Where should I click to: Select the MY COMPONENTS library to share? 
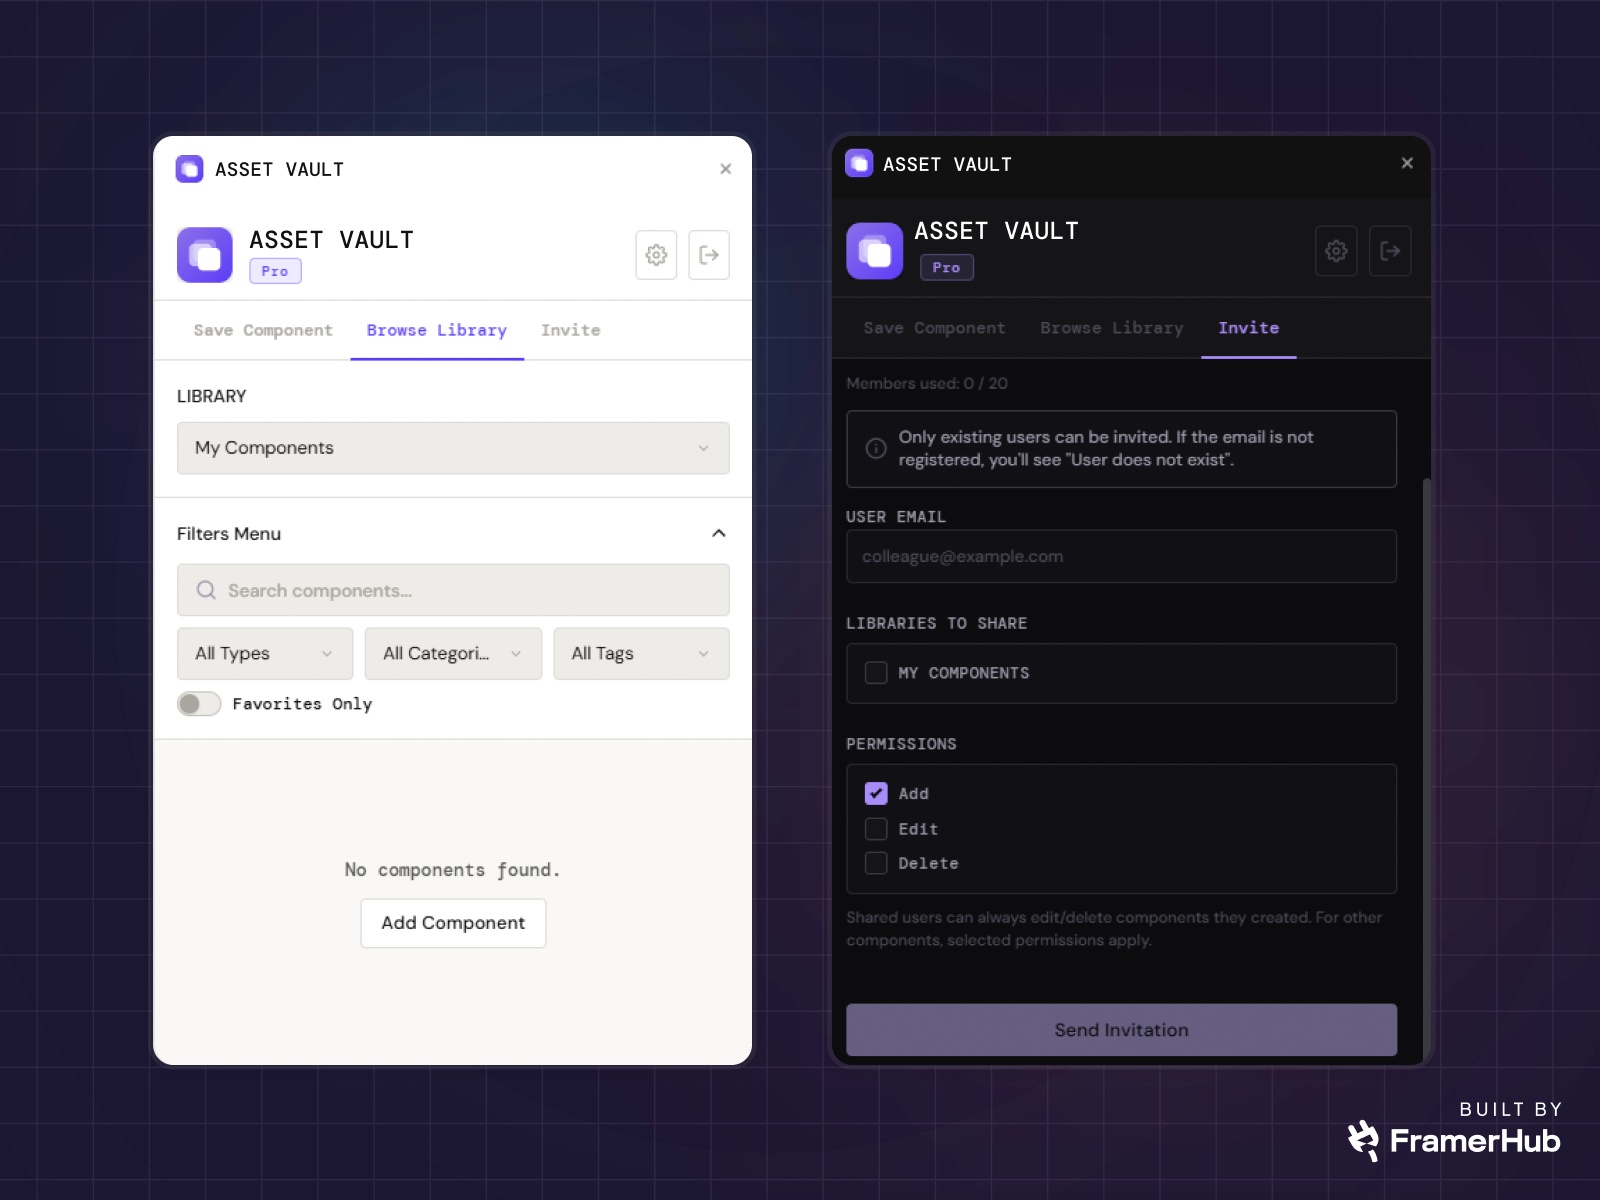[x=876, y=673]
